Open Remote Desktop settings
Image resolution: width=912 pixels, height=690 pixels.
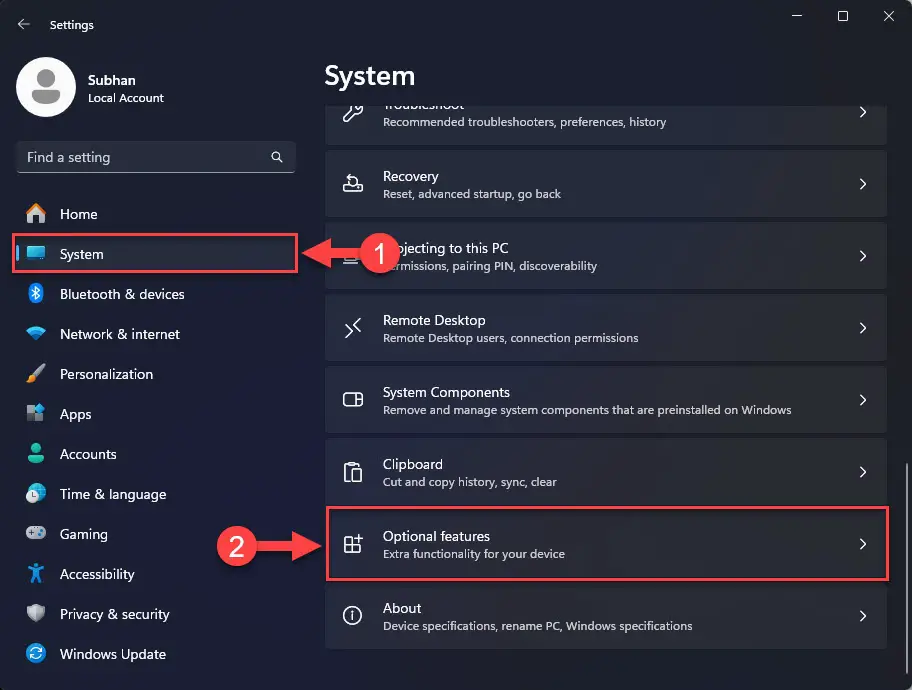point(606,328)
